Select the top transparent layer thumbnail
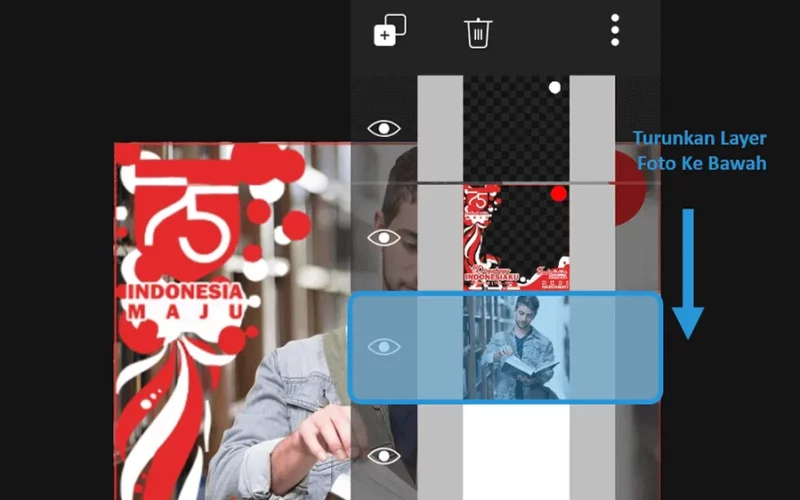This screenshot has height=500, width=800. [516, 129]
